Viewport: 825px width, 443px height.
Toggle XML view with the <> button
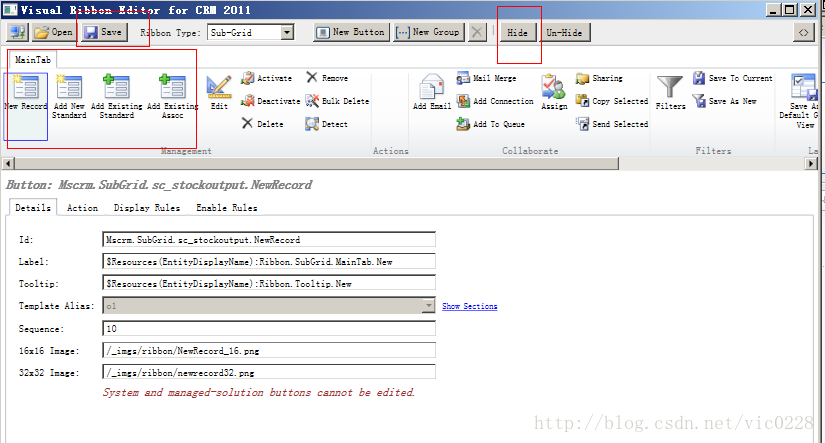click(803, 33)
